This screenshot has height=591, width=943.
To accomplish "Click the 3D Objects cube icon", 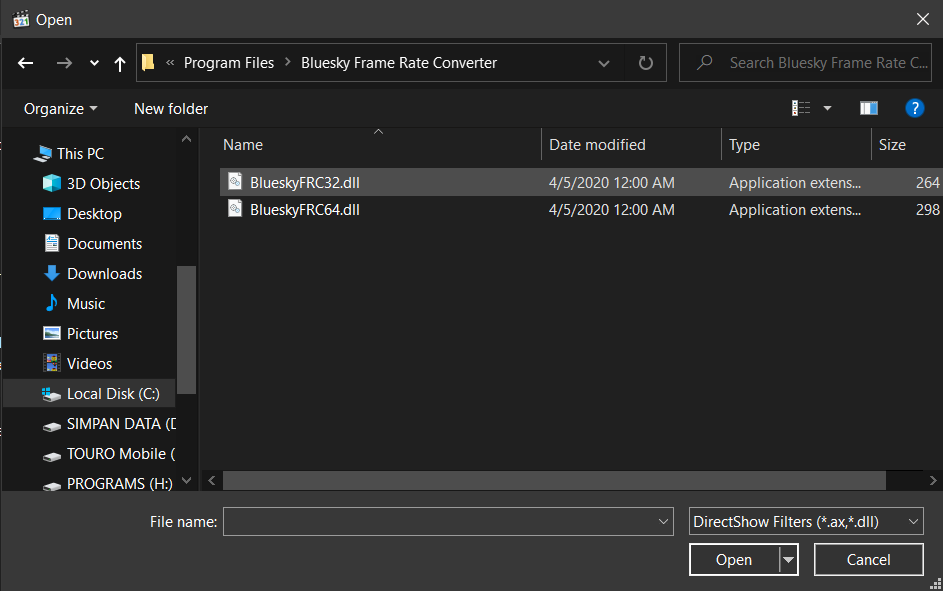I will 52,183.
